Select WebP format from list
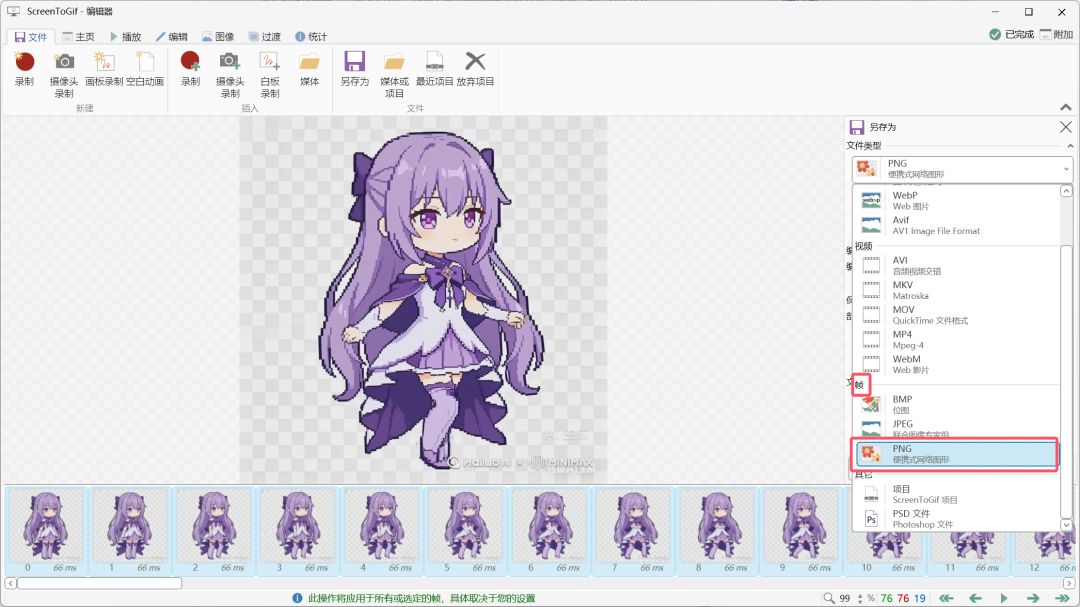The width and height of the screenshot is (1080, 607). tap(956, 200)
